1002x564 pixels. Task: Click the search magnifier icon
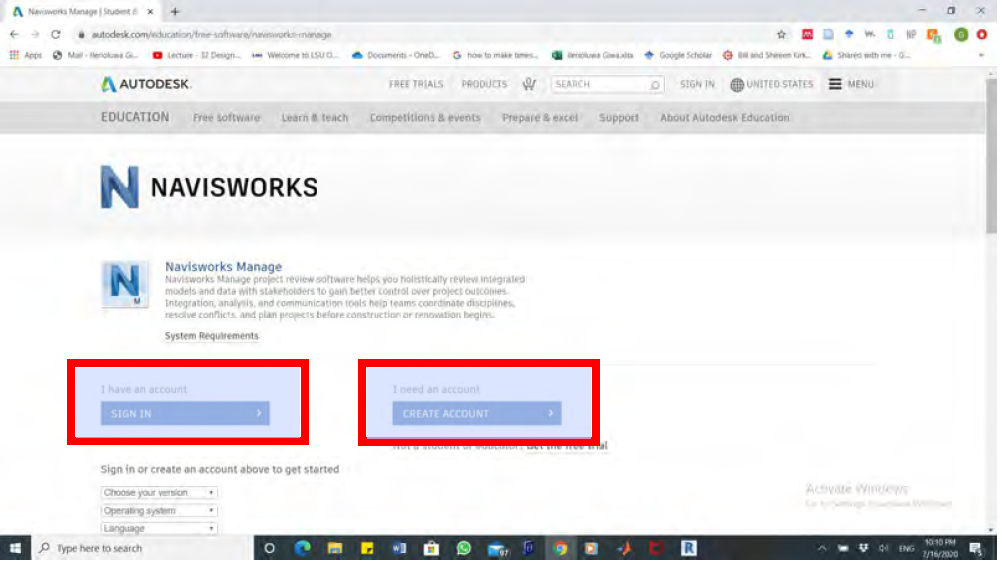[655, 85]
